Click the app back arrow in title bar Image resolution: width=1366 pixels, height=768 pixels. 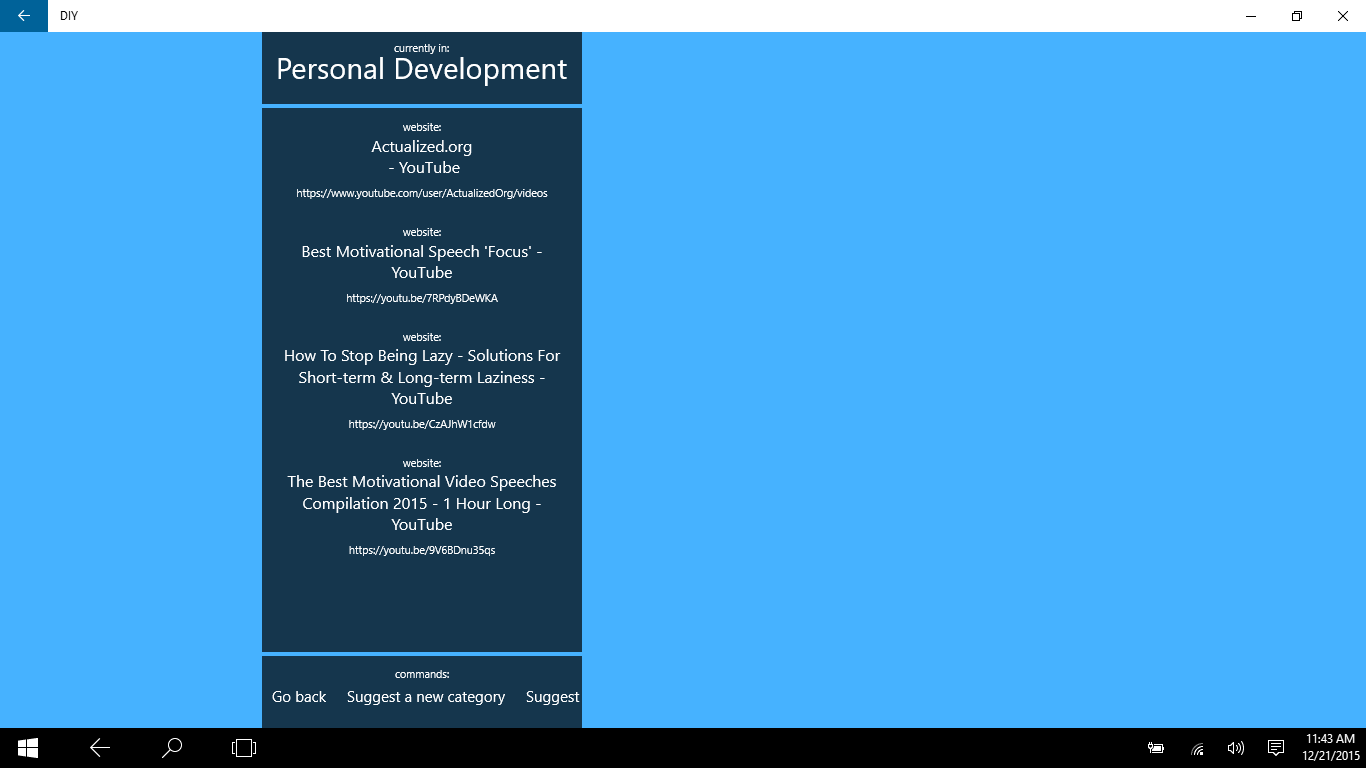point(23,16)
